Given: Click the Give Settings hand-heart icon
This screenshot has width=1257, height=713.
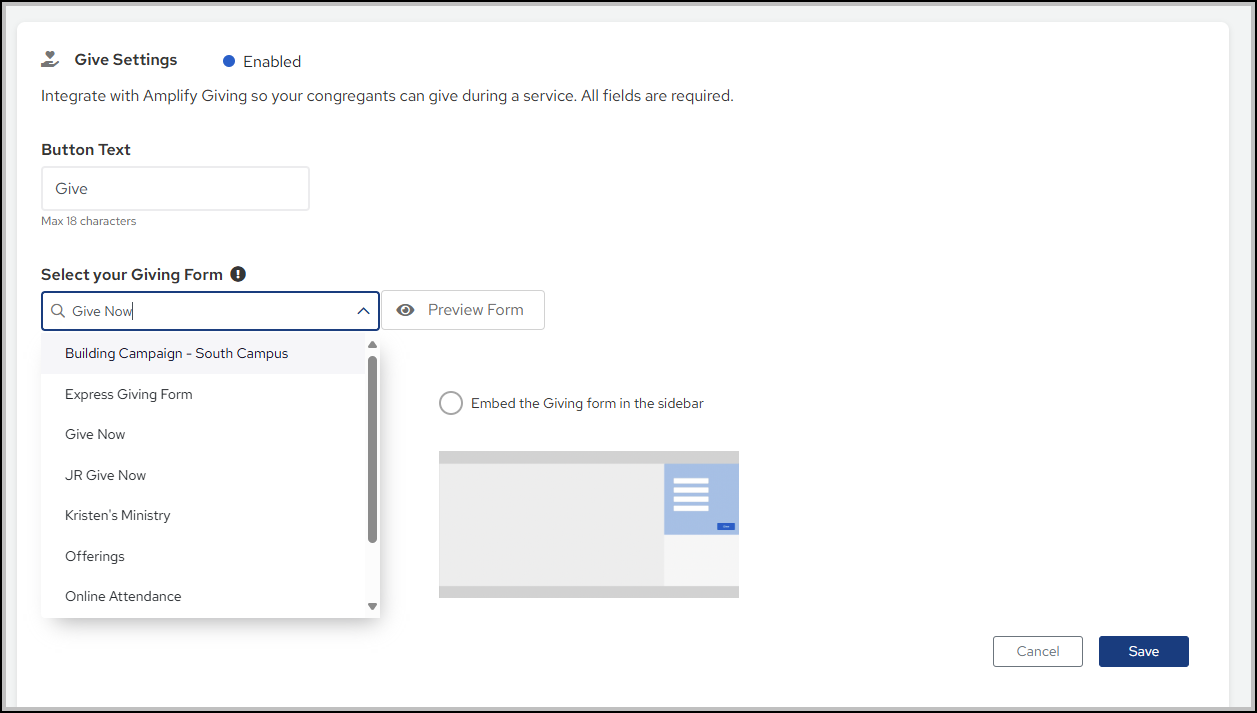Looking at the screenshot, I should [x=50, y=60].
